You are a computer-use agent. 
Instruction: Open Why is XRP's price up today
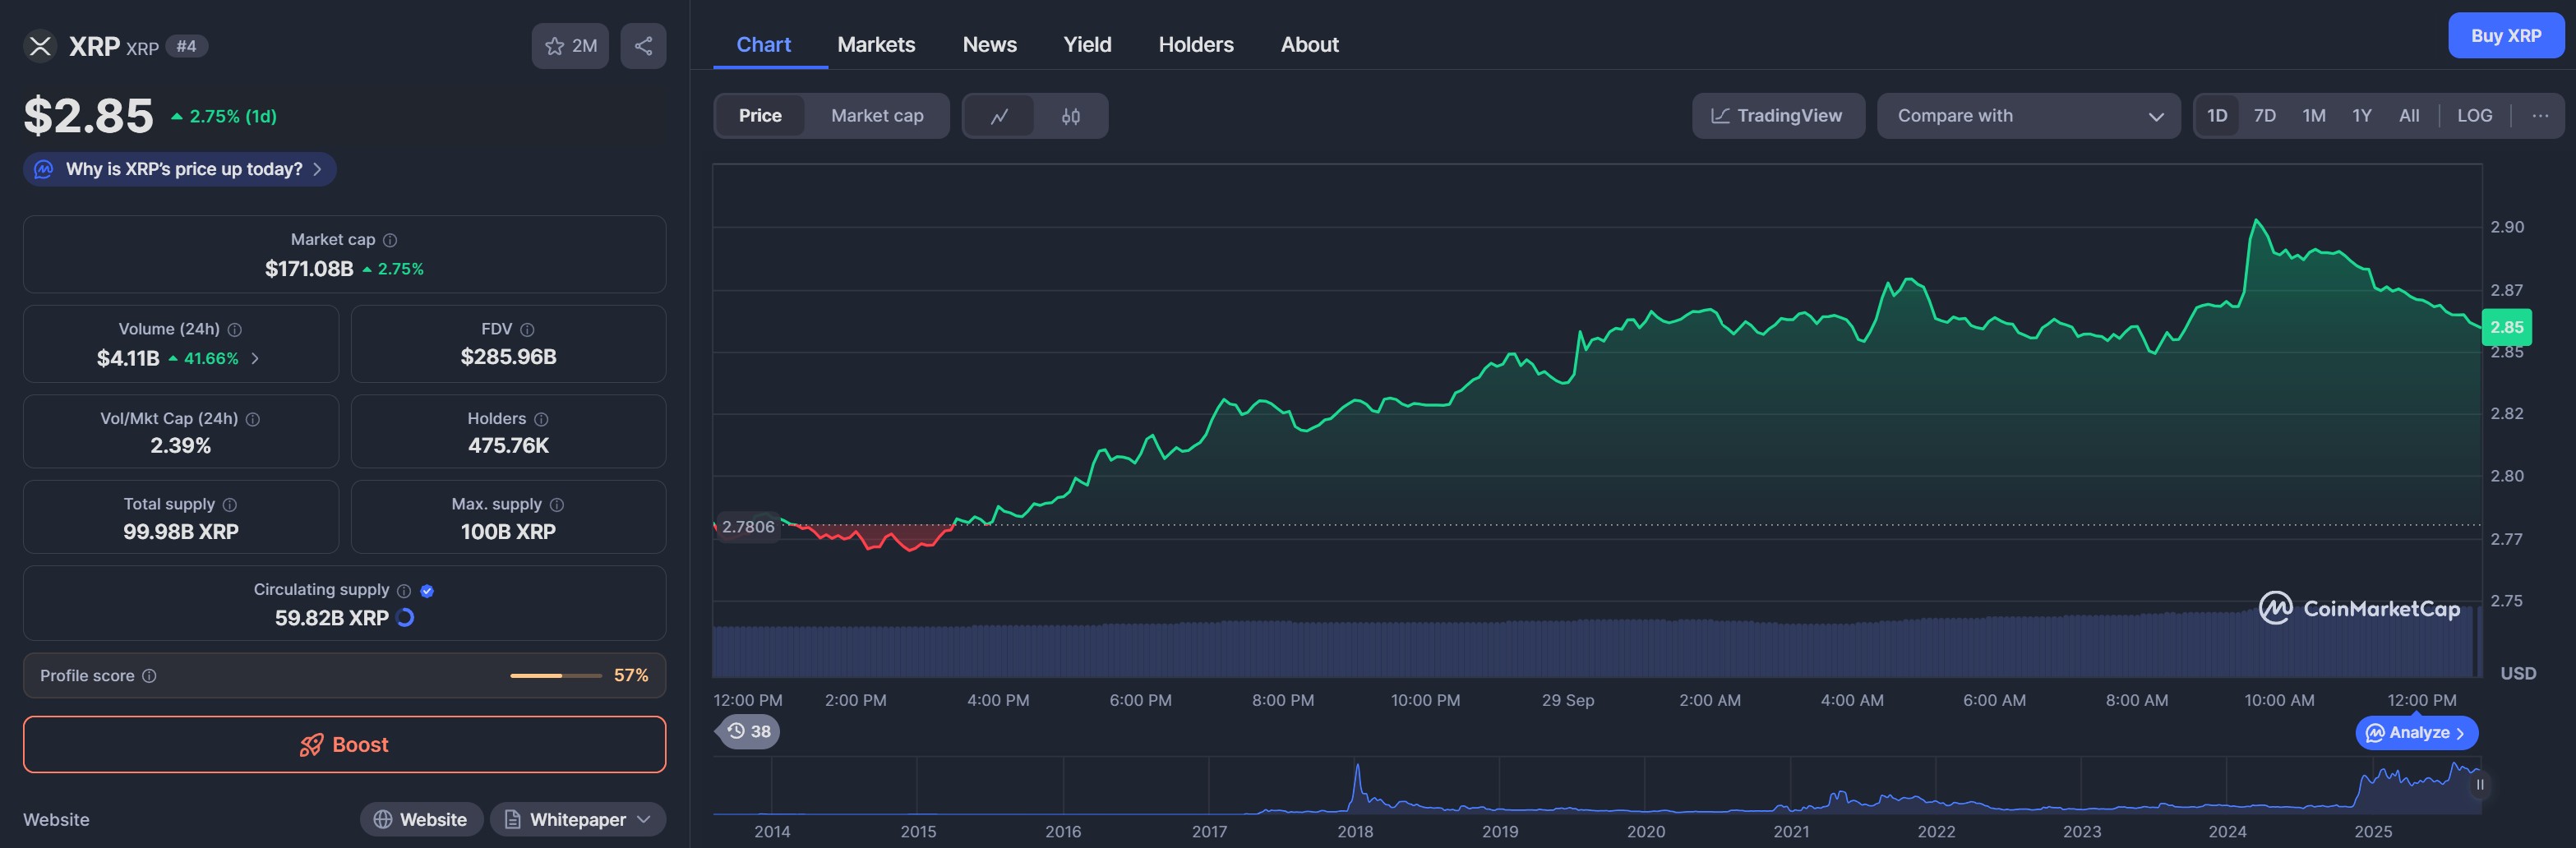180,169
